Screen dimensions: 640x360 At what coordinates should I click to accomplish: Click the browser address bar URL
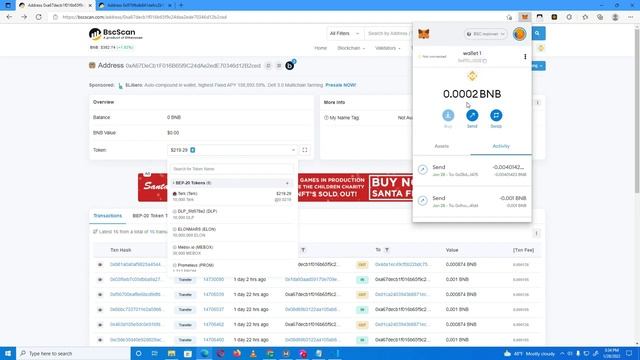(x=145, y=17)
